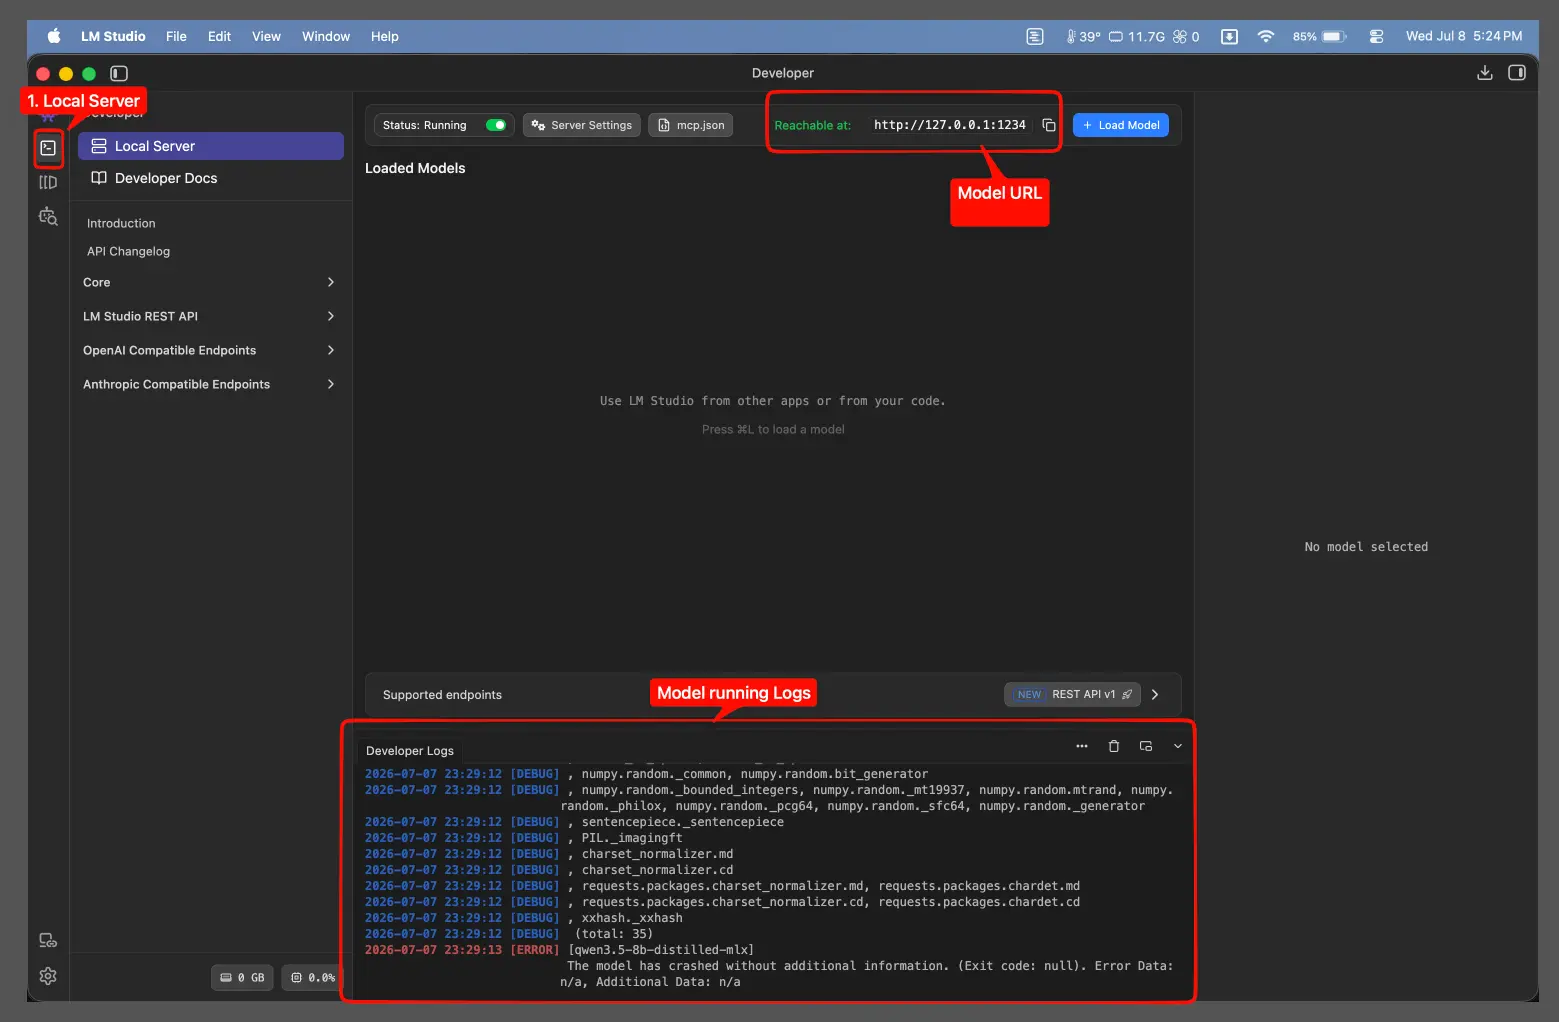Click the log line (total: 35)
Viewport: 1559px width, 1022px height.
click(x=508, y=934)
